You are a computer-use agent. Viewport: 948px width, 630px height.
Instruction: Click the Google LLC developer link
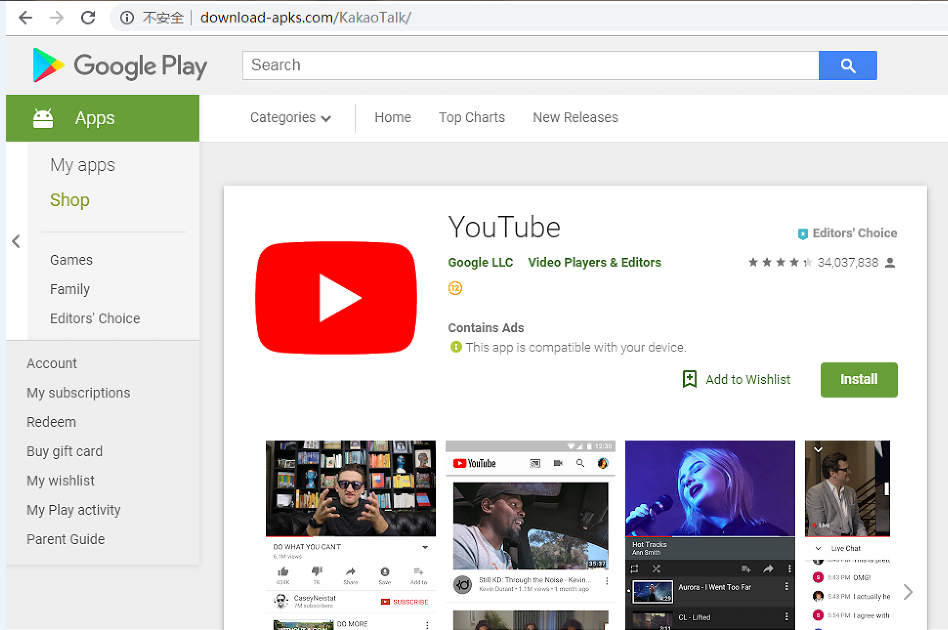[x=480, y=262]
